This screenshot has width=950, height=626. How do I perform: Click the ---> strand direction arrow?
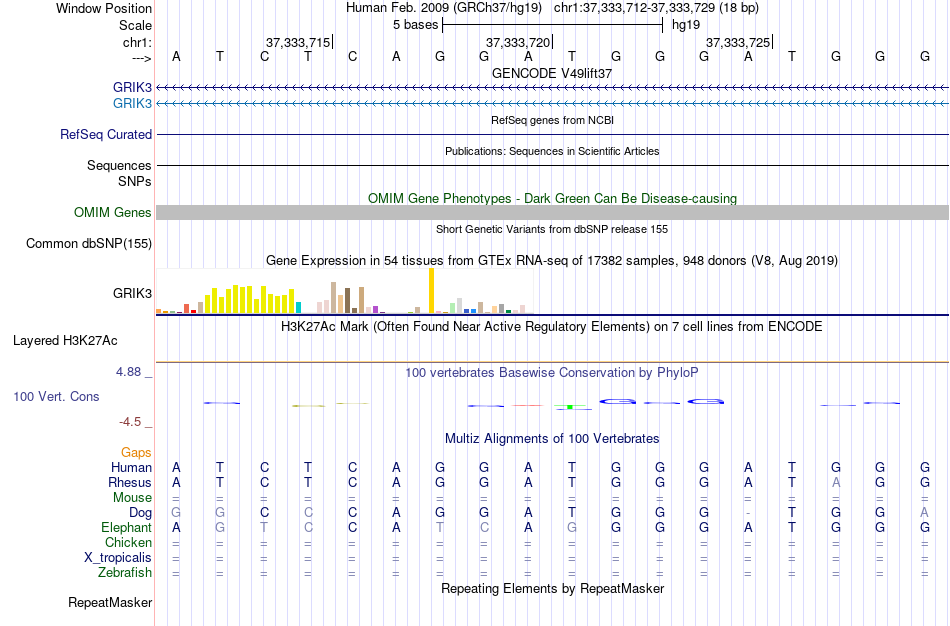(142, 58)
